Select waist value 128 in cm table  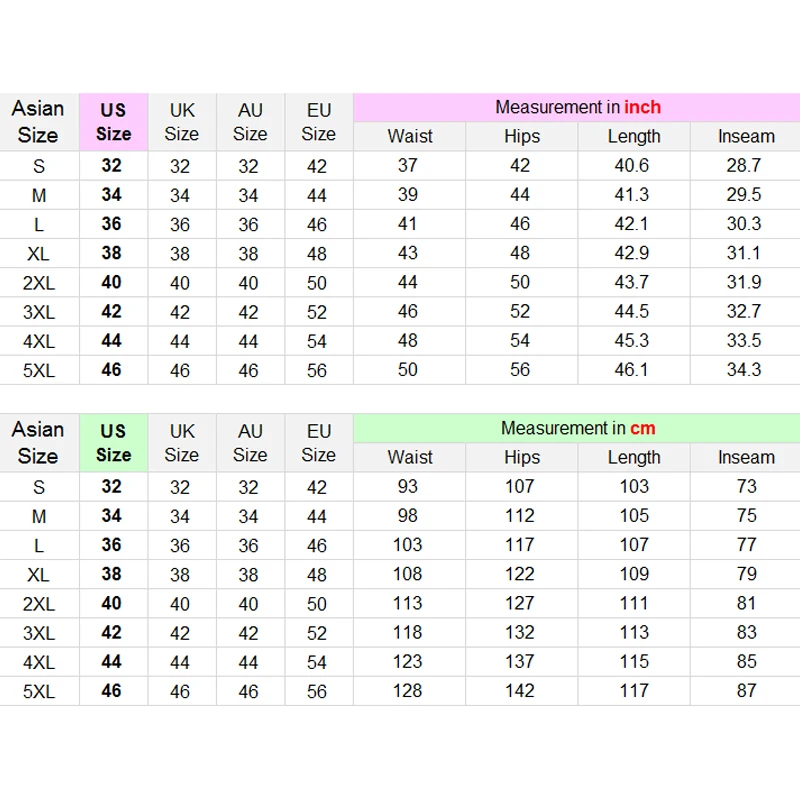pyautogui.click(x=408, y=690)
